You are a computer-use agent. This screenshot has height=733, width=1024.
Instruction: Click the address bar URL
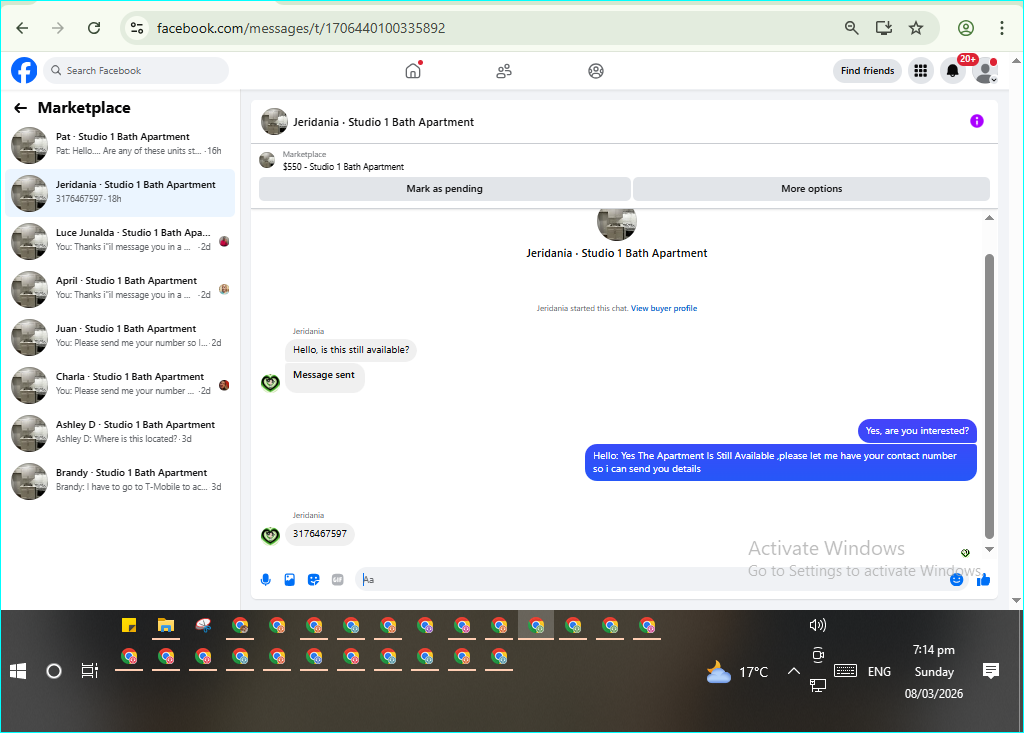(301, 28)
